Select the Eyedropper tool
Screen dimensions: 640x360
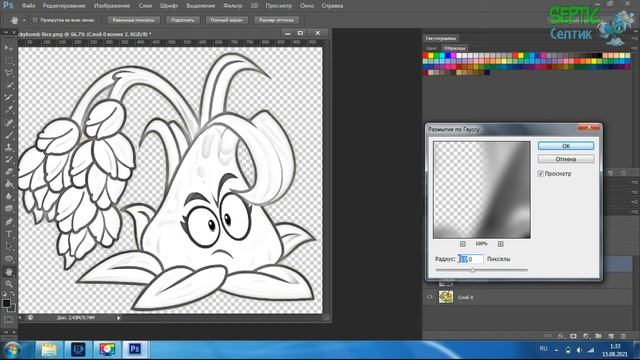[x=9, y=110]
